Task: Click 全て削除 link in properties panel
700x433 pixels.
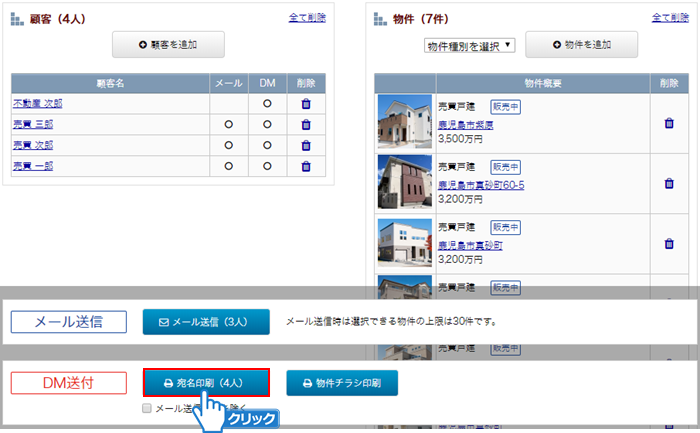Action: click(670, 18)
